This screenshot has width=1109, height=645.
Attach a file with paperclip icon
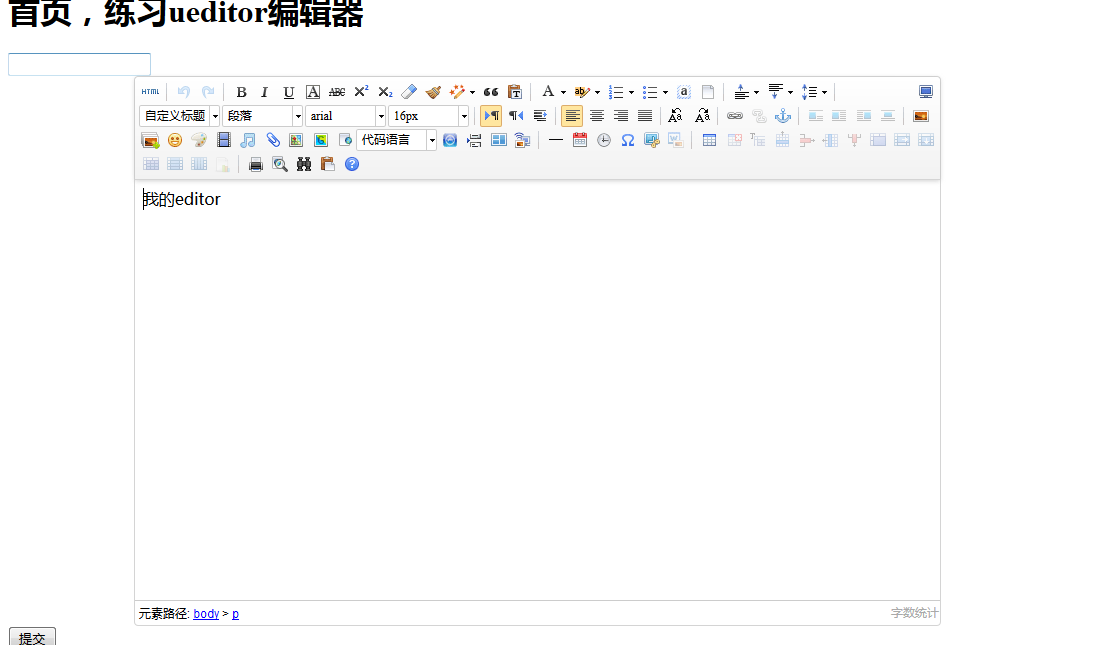272,140
